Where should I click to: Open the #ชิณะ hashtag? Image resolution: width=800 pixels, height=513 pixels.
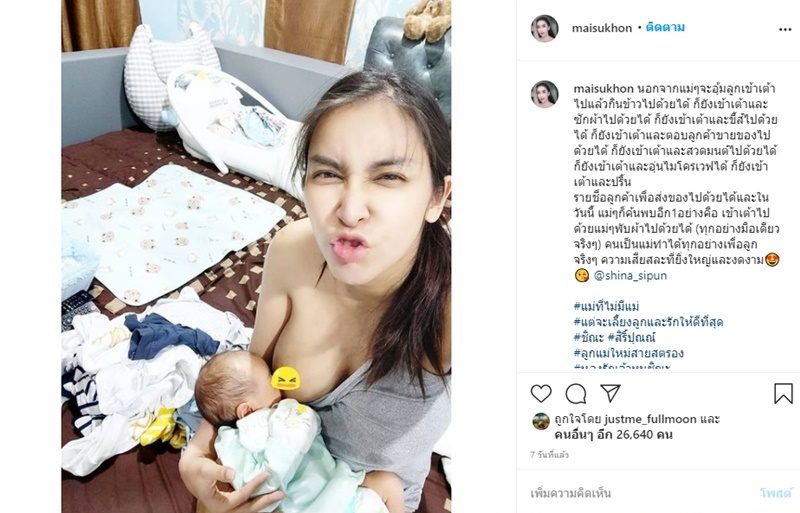589,337
